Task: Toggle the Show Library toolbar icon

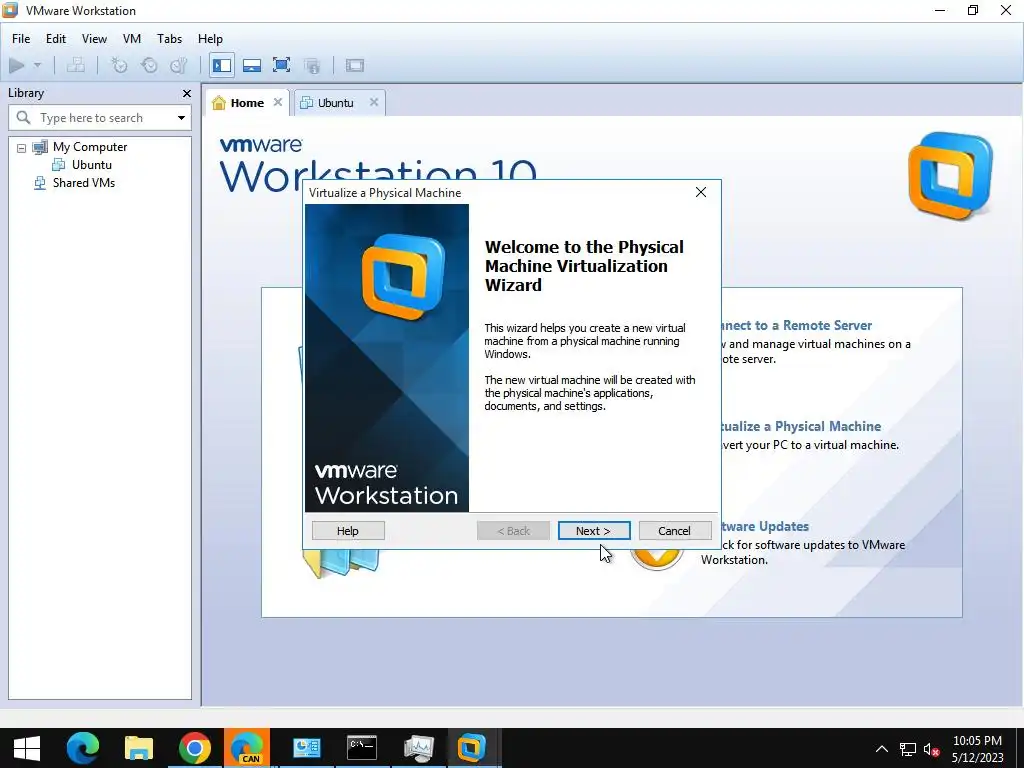Action: click(222, 65)
